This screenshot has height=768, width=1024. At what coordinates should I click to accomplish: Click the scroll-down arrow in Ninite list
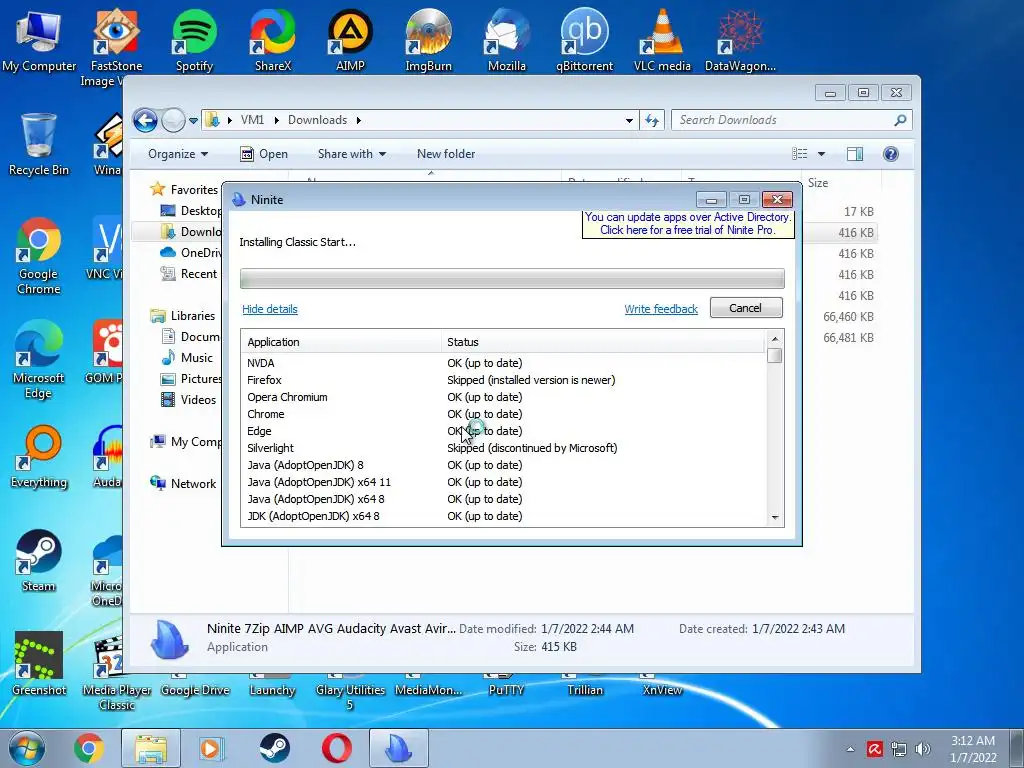click(x=775, y=518)
